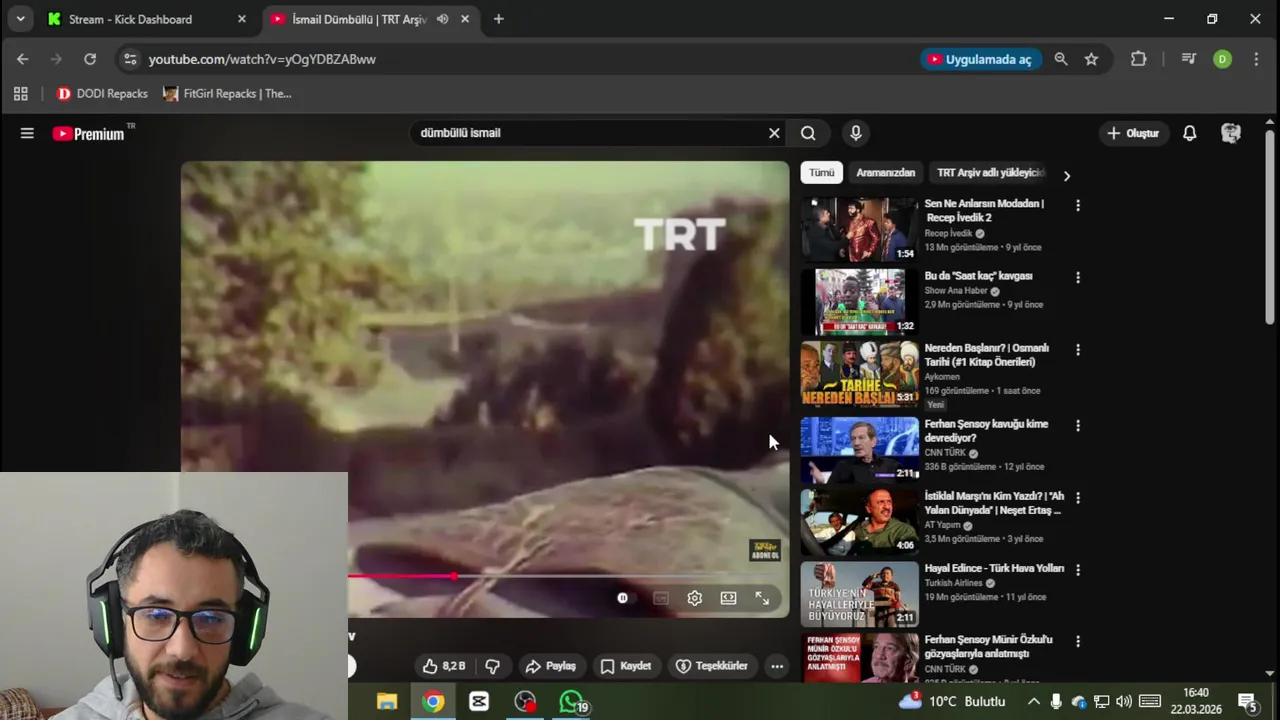Open File Explorer from the taskbar
This screenshot has height=720, width=1280.
coord(387,702)
